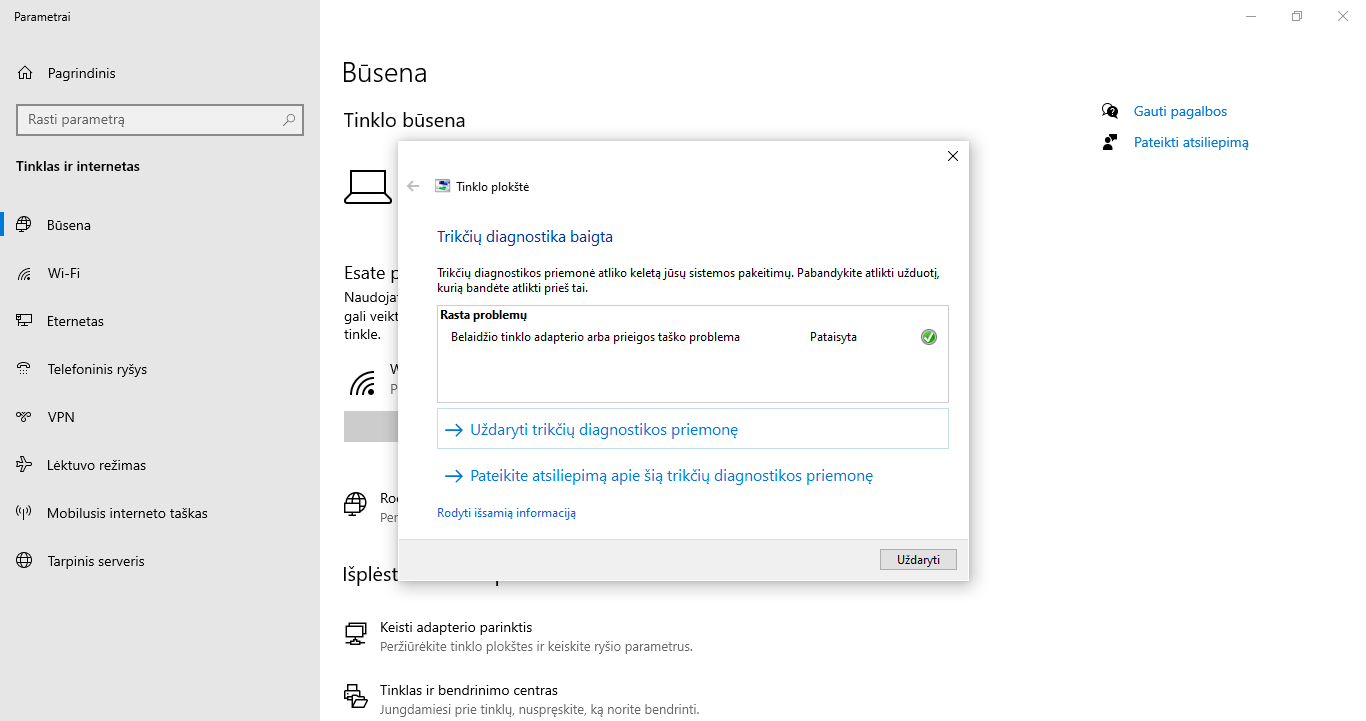Click the VPN icon in sidebar

tap(25, 417)
